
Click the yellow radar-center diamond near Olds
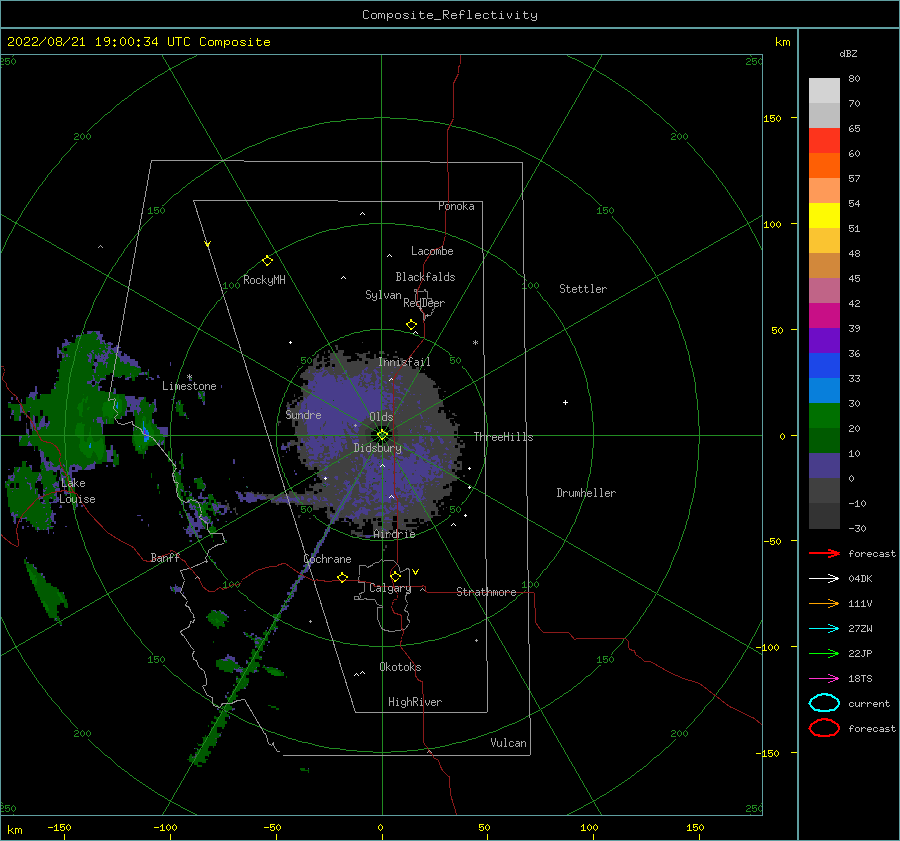(x=382, y=435)
